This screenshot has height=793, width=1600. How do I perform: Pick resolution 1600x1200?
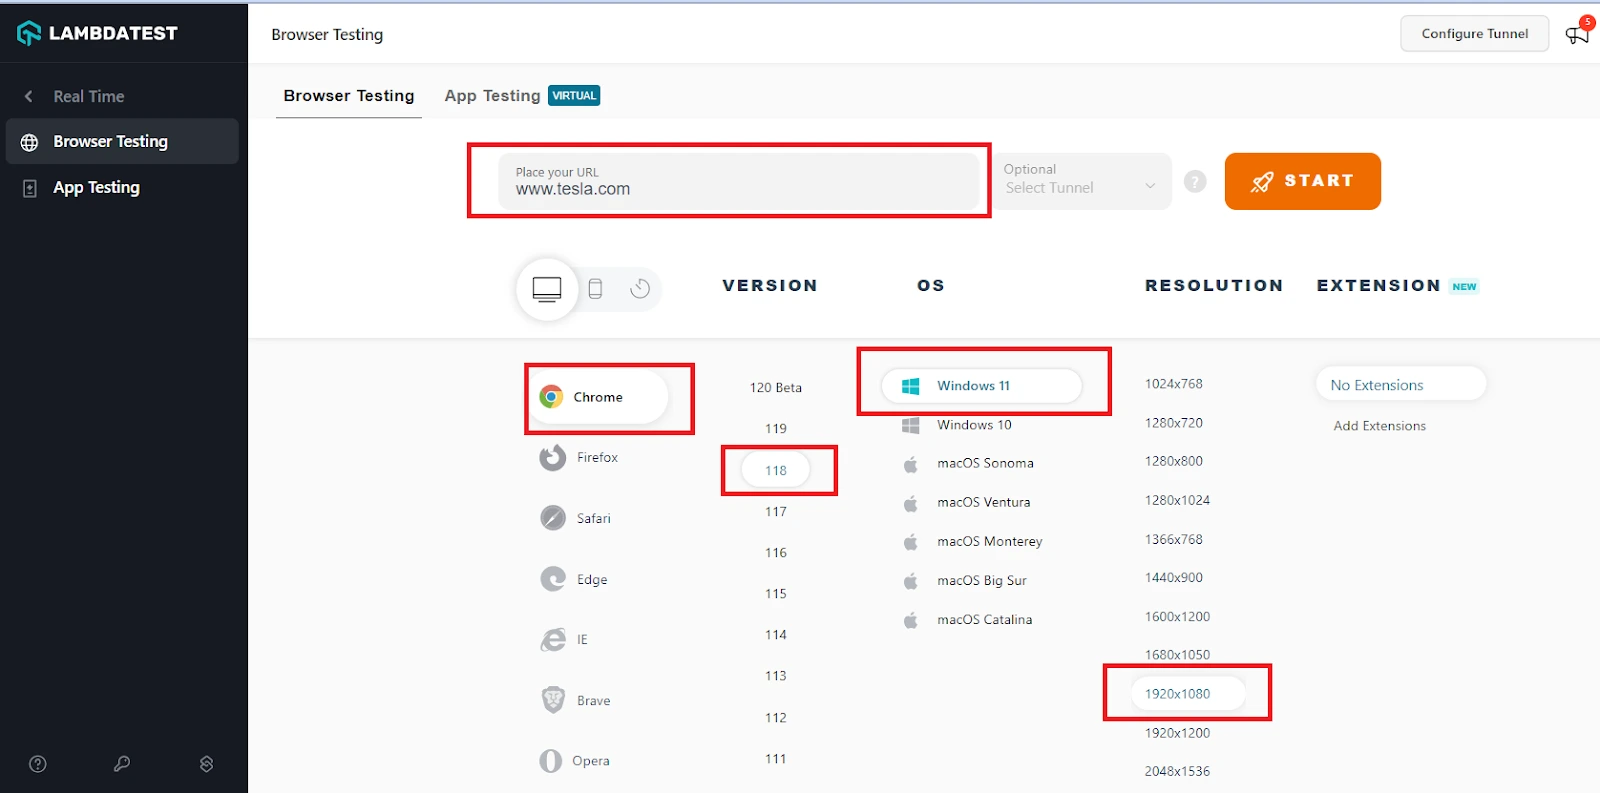pos(1177,616)
